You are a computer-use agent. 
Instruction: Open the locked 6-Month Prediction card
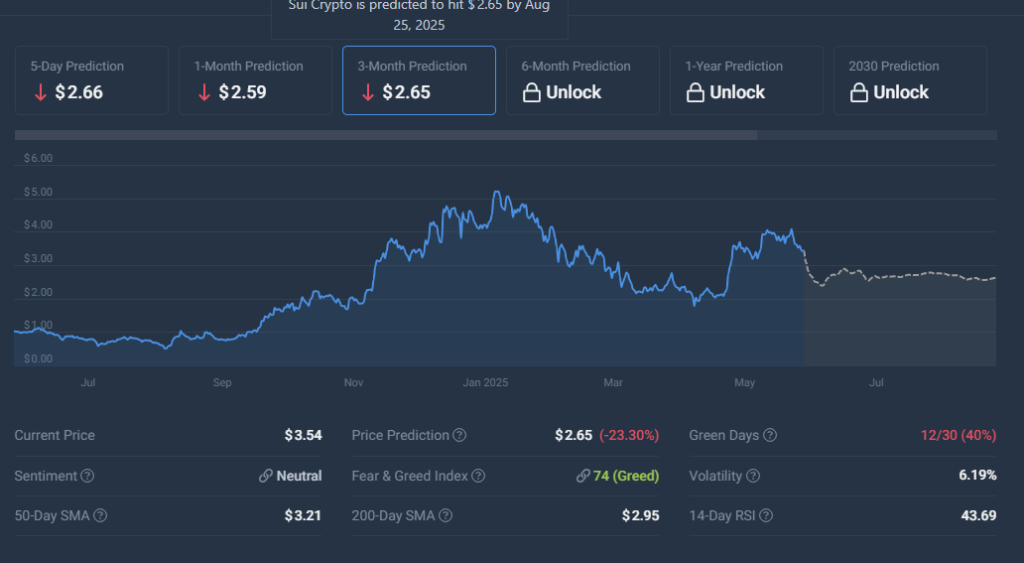(583, 80)
